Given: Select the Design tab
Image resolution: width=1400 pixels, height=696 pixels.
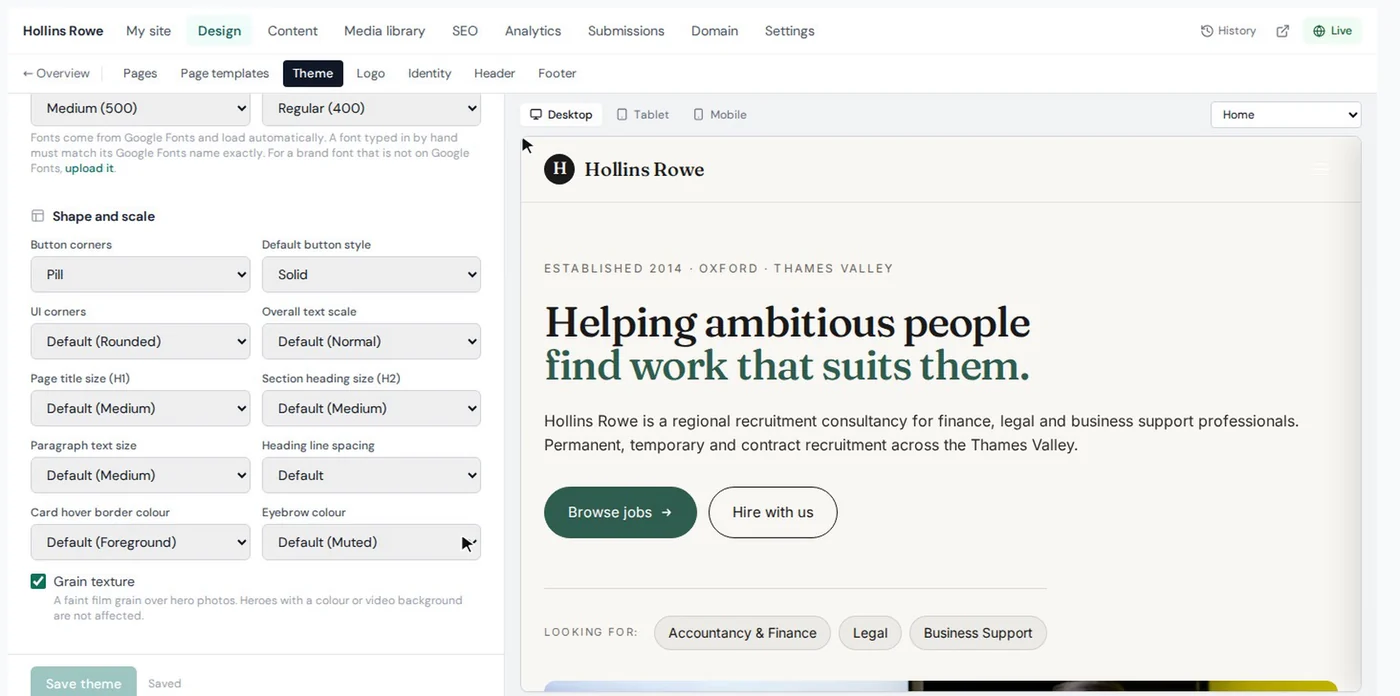Looking at the screenshot, I should click(x=219, y=31).
